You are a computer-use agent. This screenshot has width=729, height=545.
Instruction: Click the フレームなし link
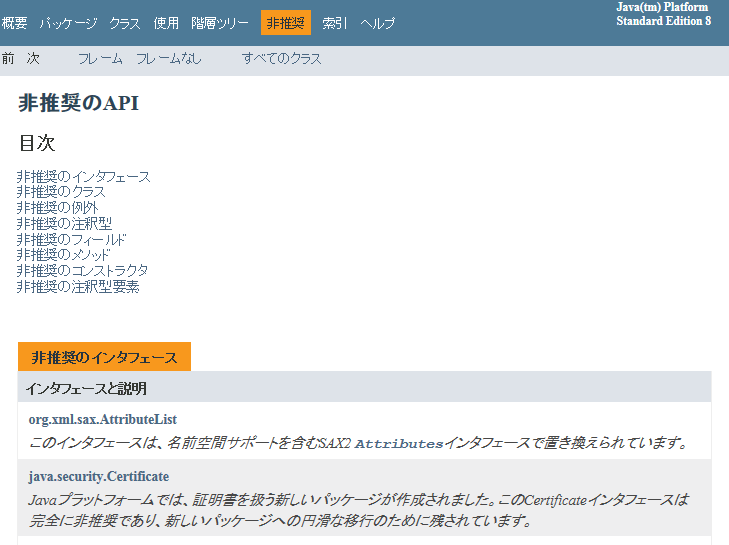pyautogui.click(x=169, y=59)
